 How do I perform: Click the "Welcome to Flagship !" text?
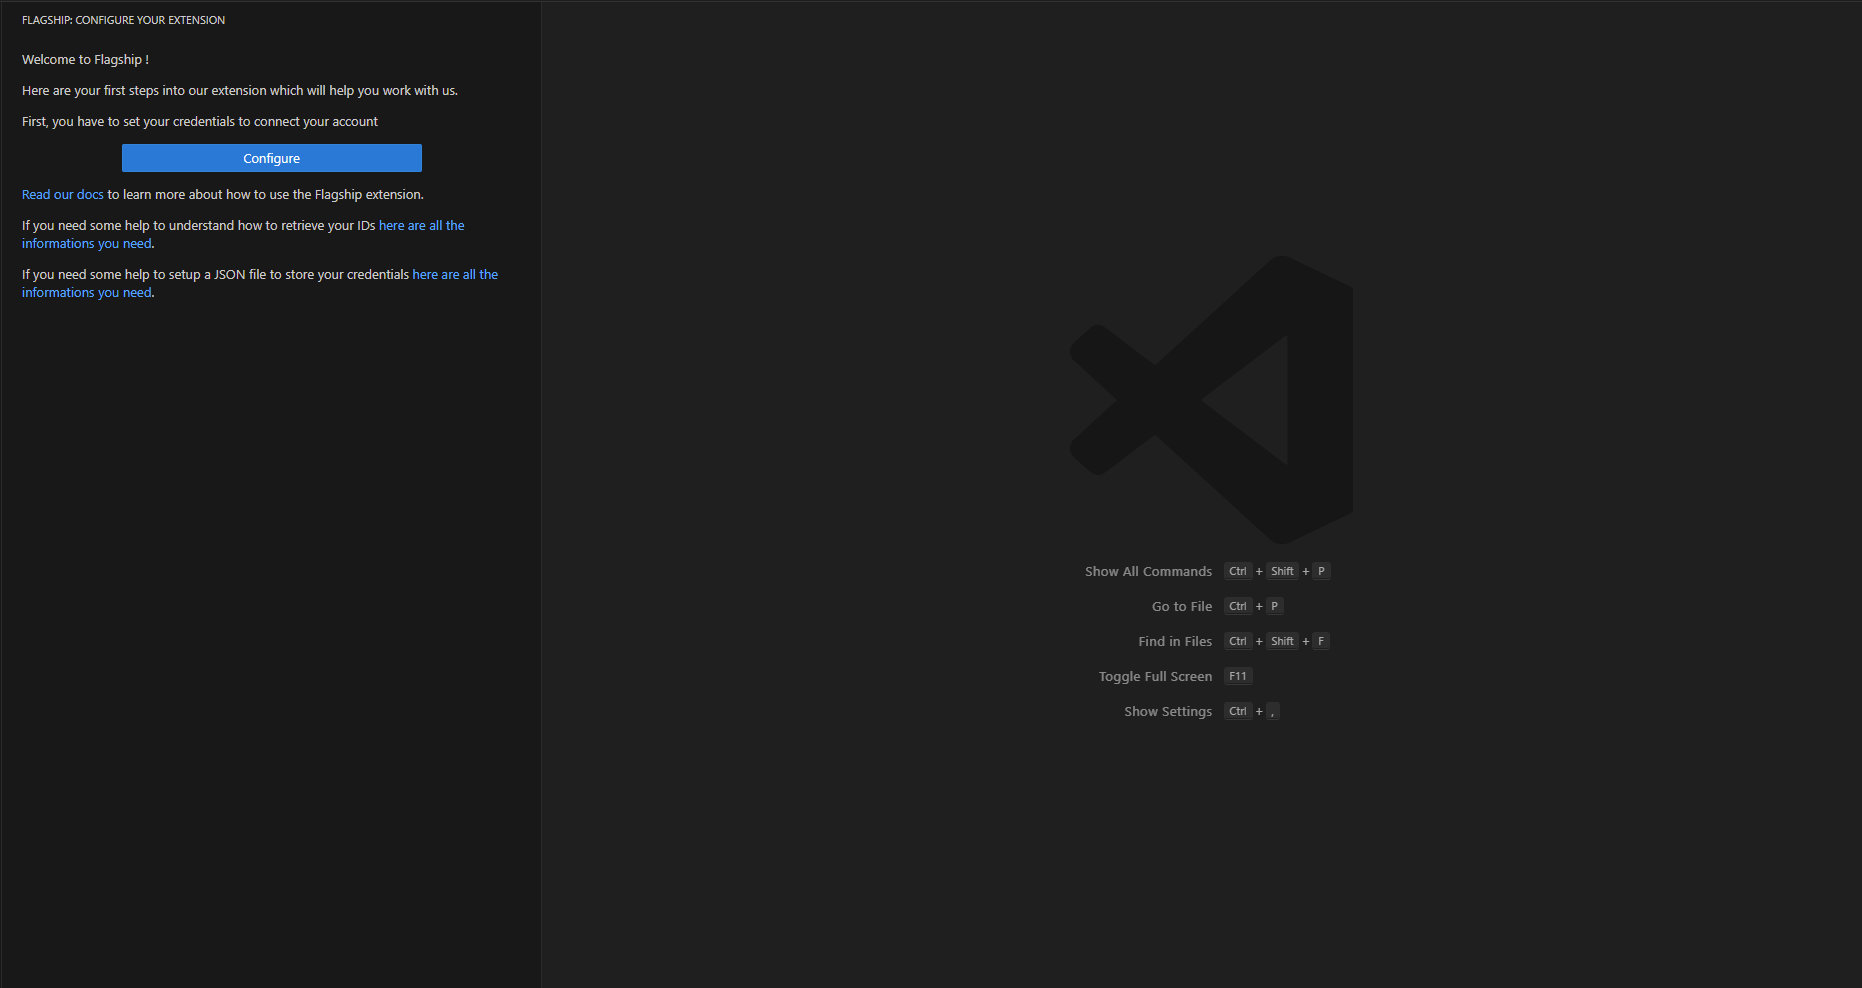[86, 60]
